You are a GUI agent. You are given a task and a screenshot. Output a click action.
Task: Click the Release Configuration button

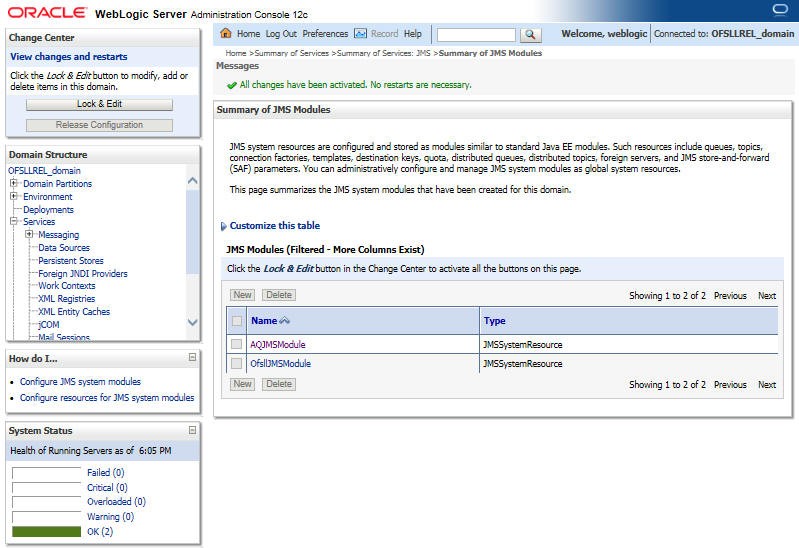[99, 125]
